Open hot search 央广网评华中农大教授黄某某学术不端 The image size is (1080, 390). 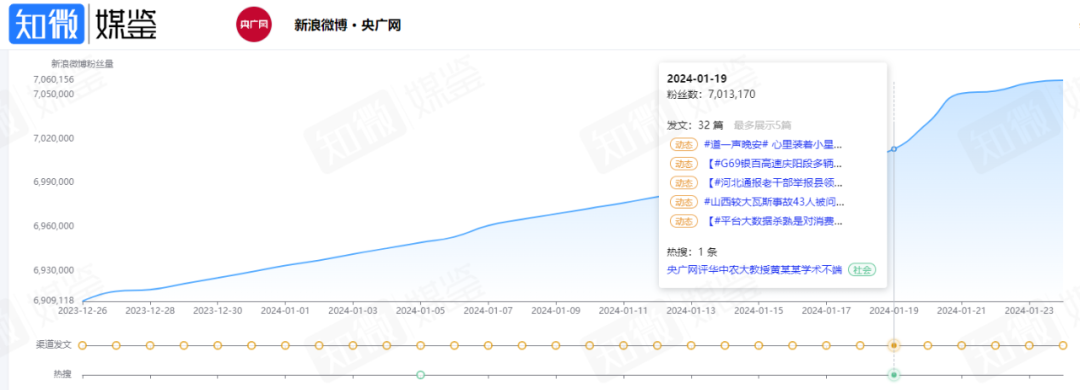tap(754, 270)
